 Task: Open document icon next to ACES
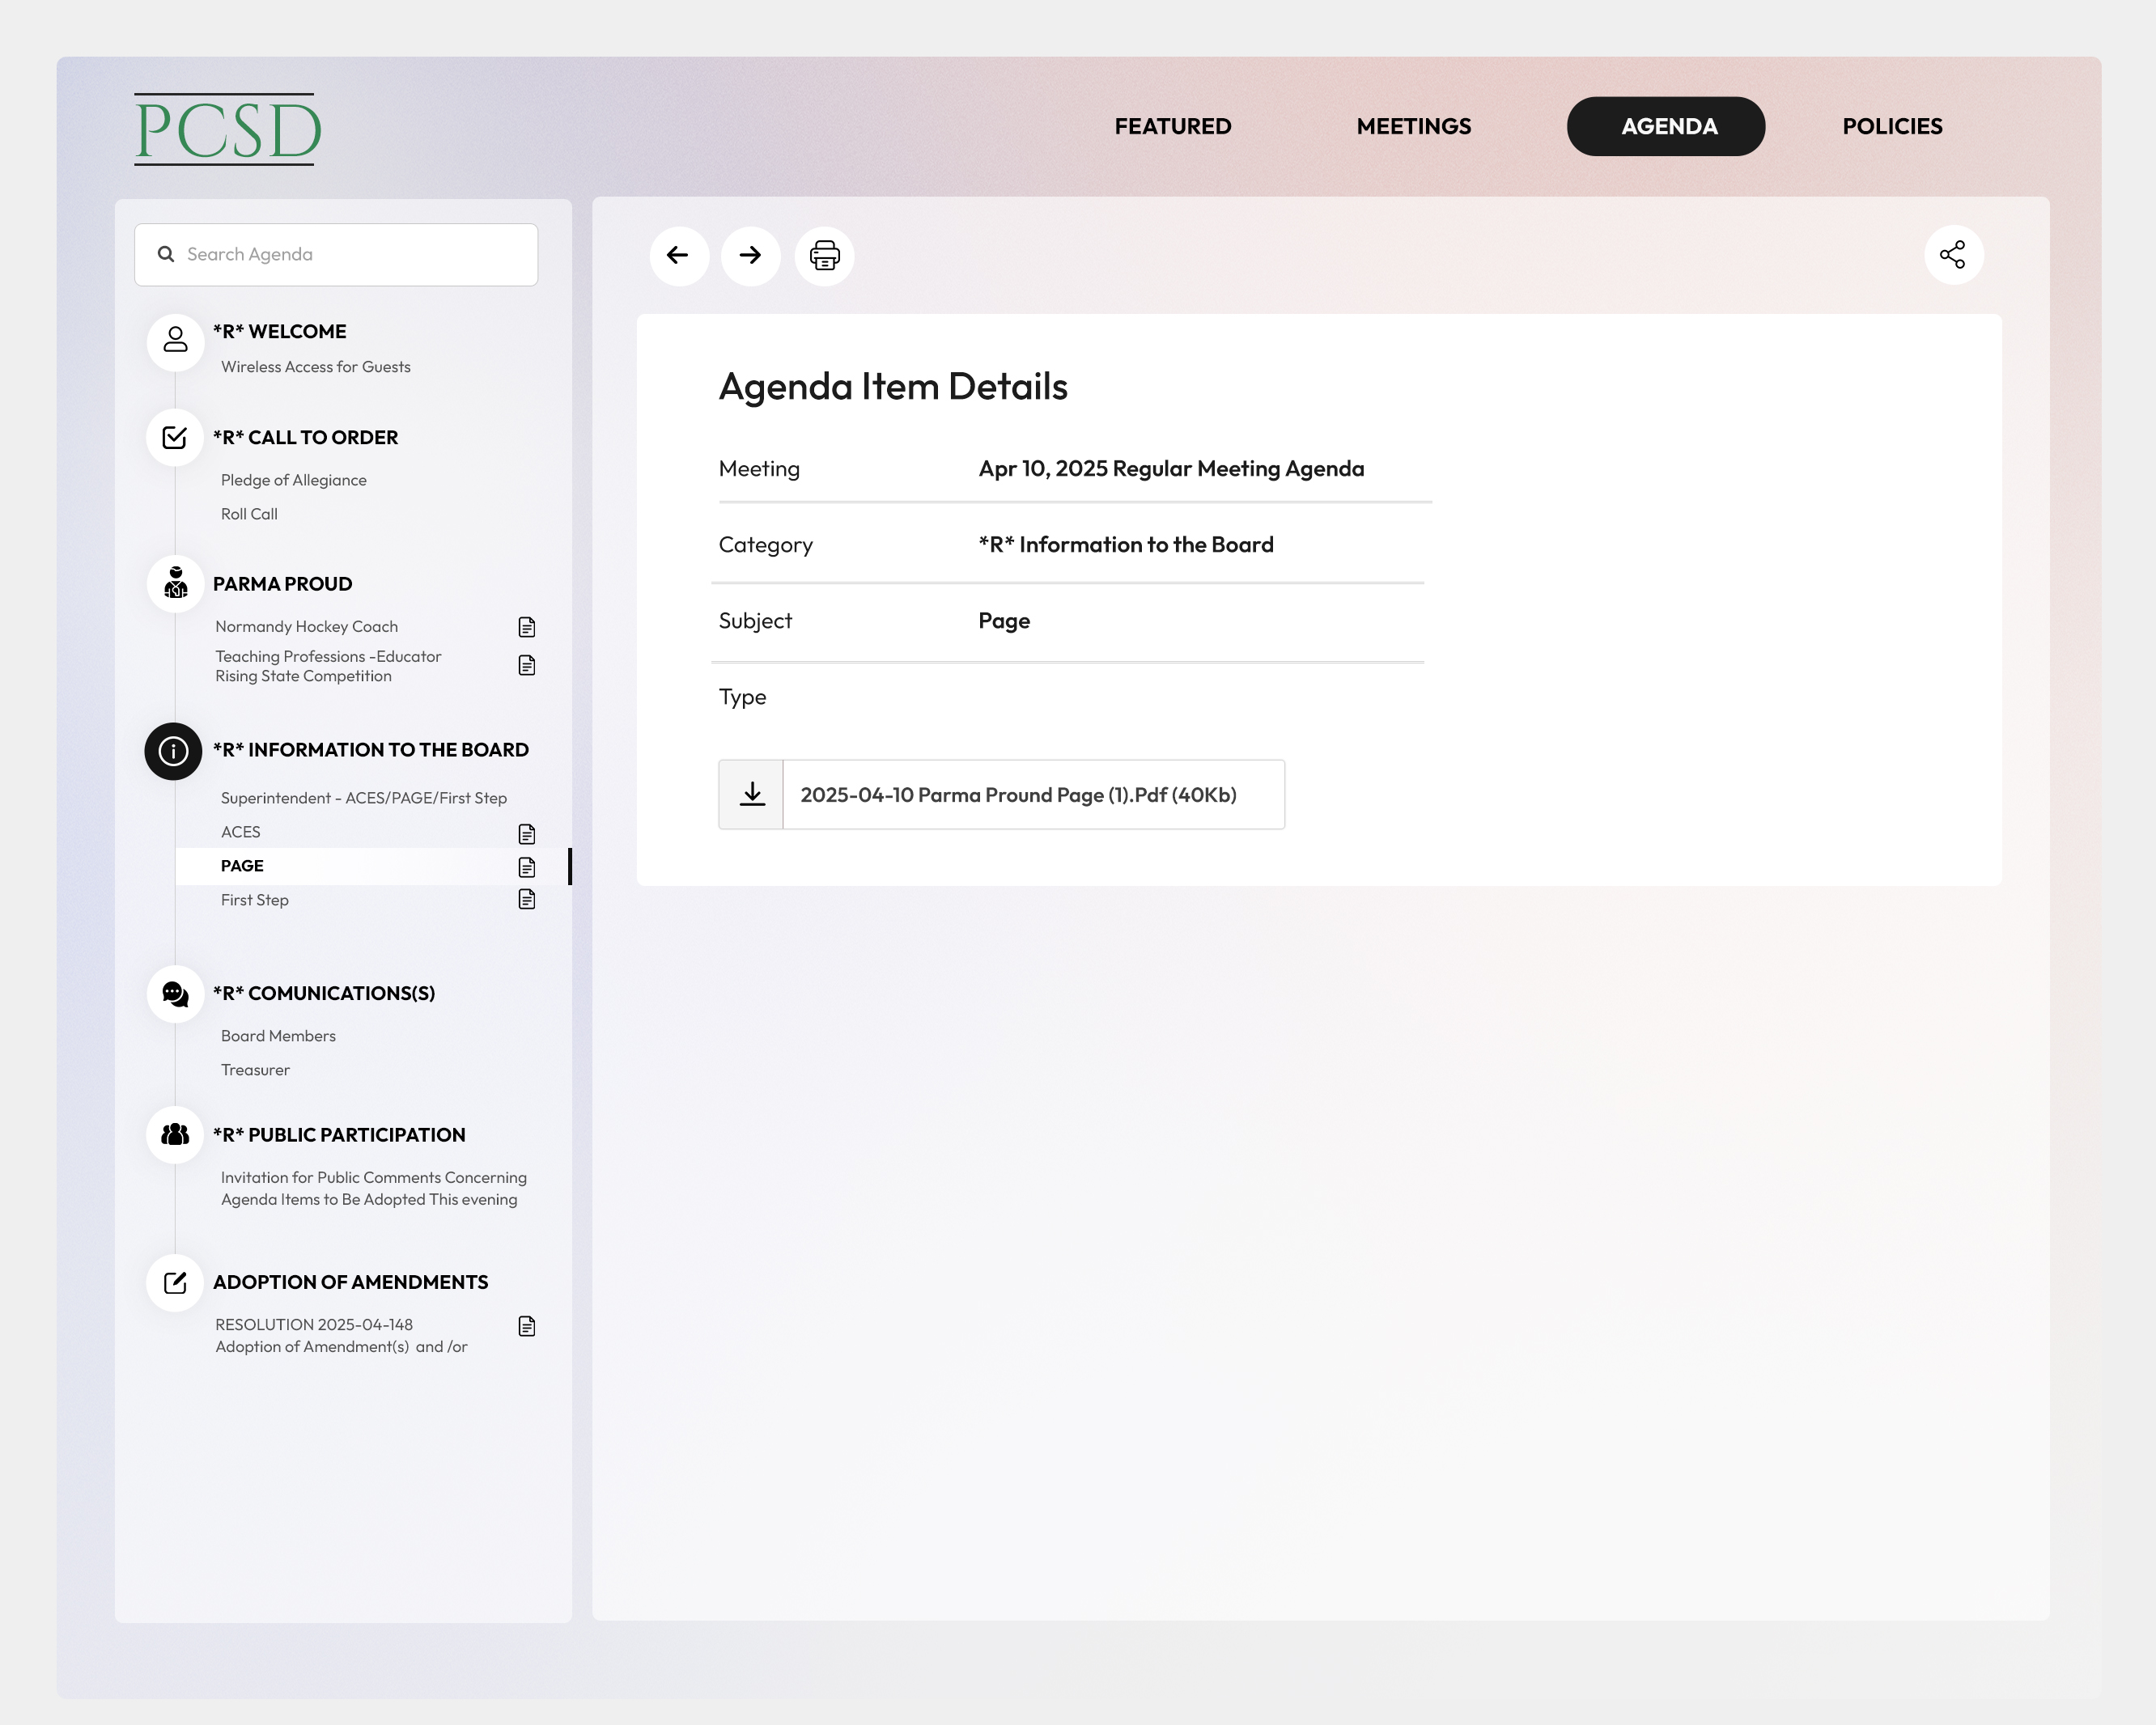pyautogui.click(x=527, y=833)
